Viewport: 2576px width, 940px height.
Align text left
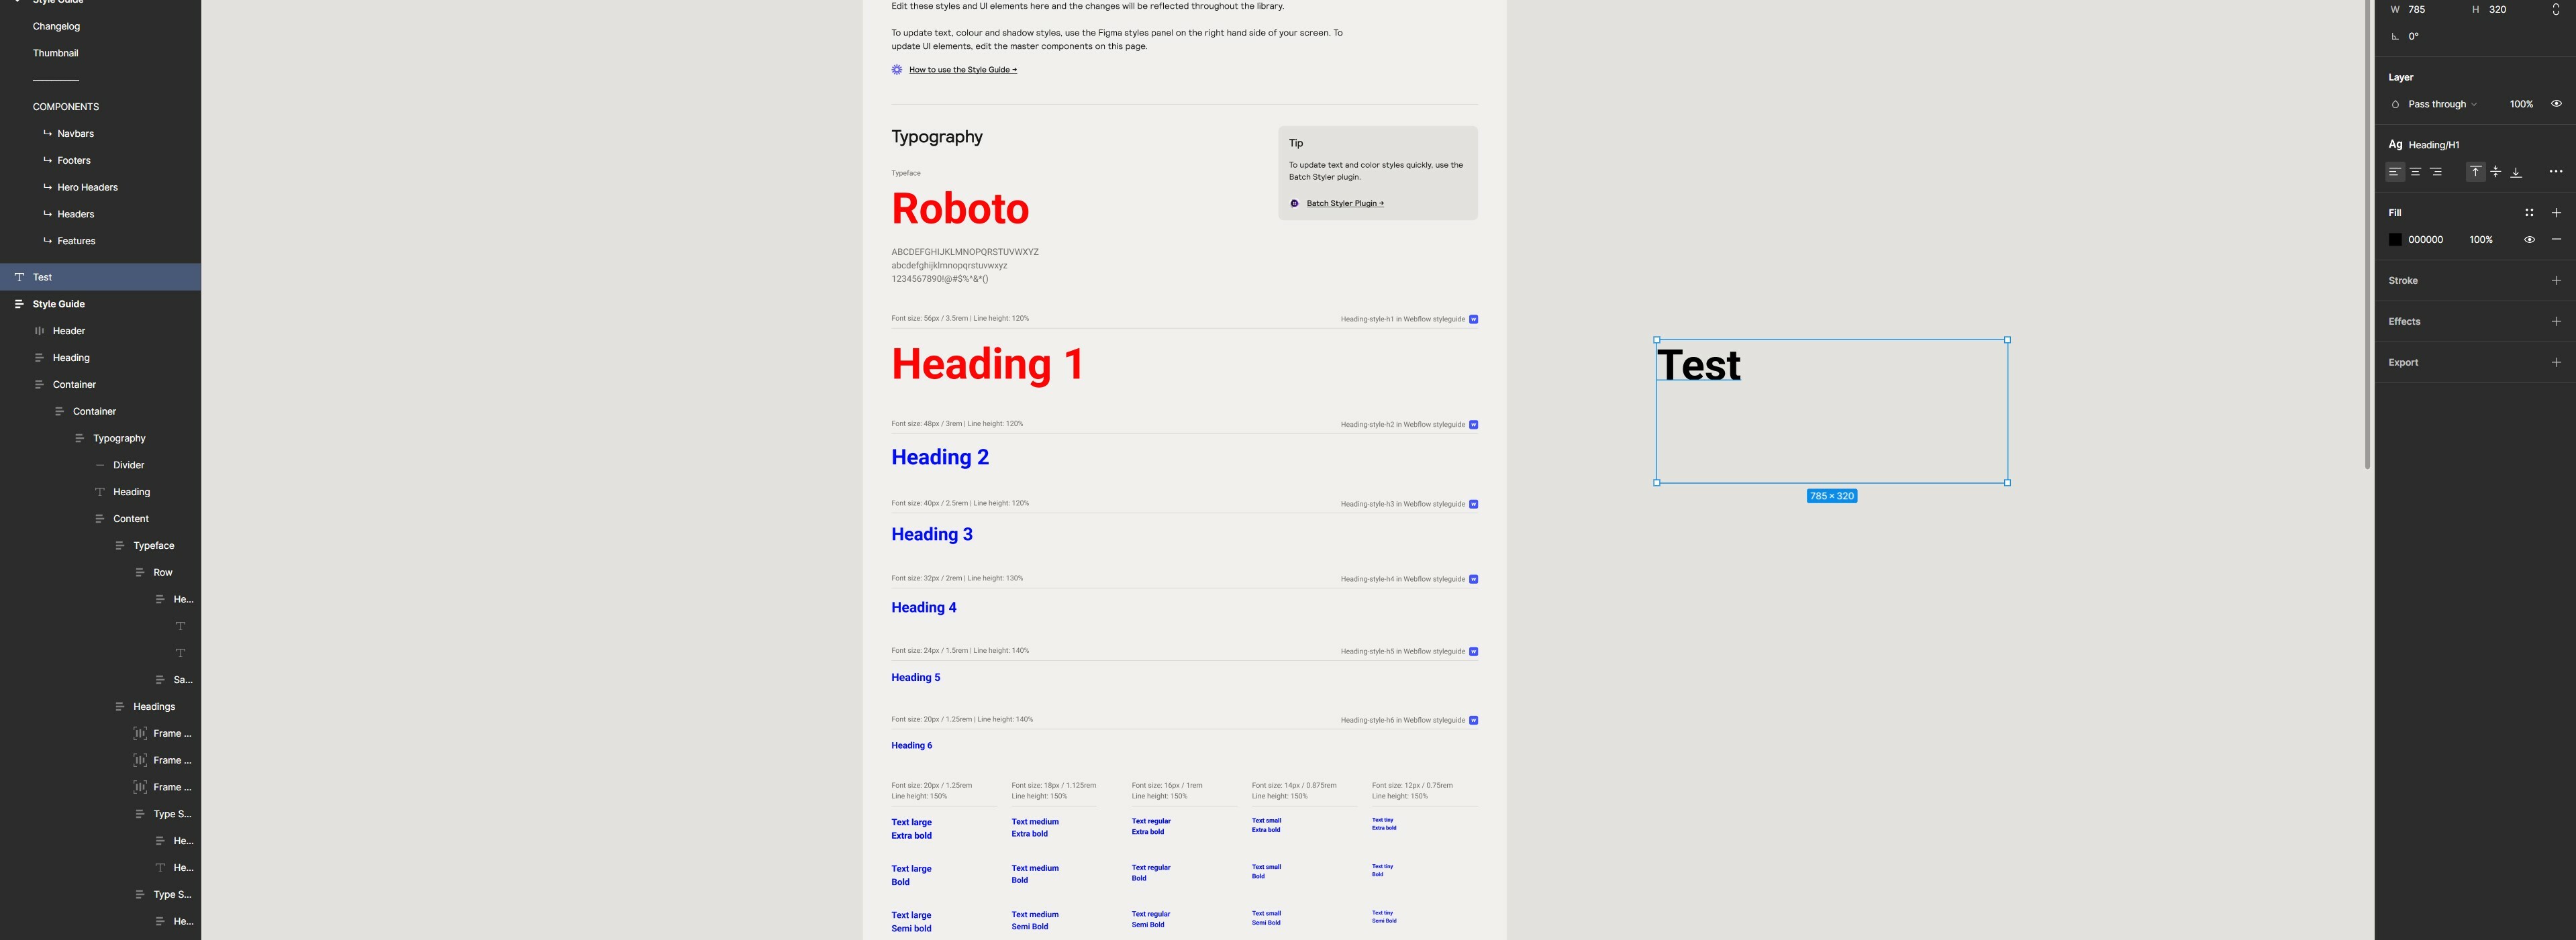(2394, 172)
